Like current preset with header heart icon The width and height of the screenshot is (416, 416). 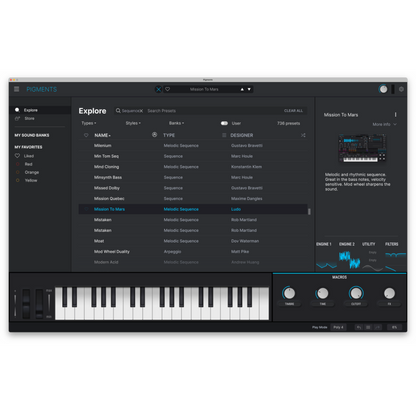pos(168,89)
